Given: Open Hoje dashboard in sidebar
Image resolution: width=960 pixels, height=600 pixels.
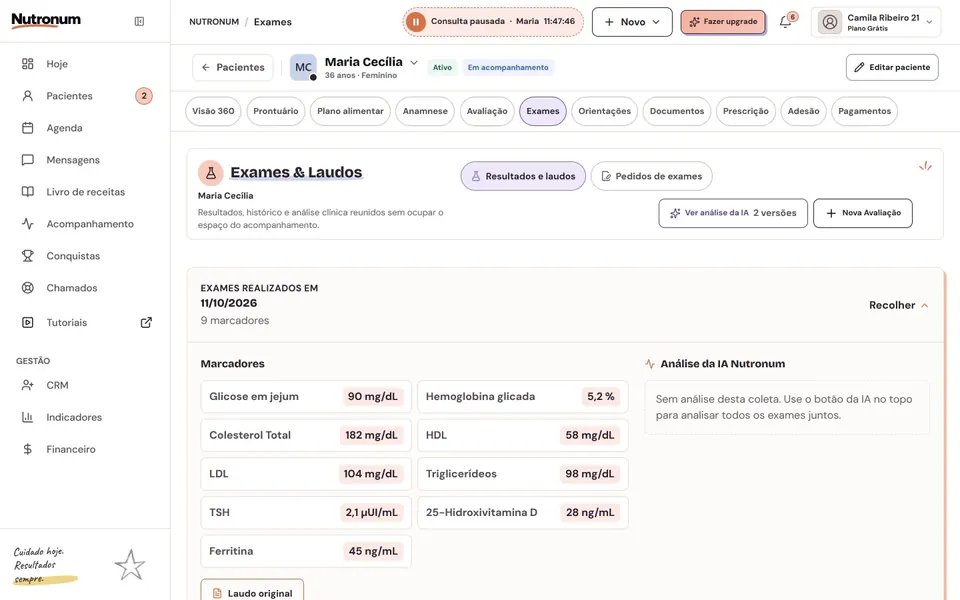Looking at the screenshot, I should pyautogui.click(x=85, y=64).
